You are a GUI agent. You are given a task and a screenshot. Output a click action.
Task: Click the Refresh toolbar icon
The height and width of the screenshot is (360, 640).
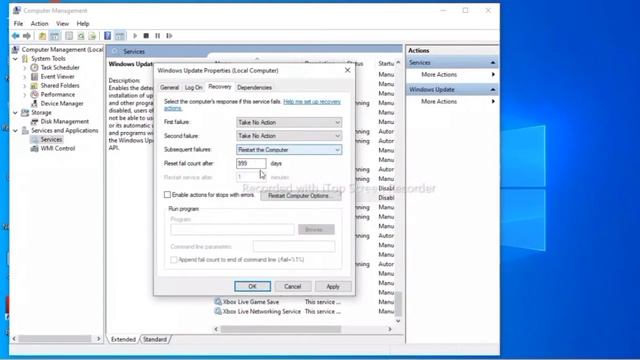pos(81,36)
